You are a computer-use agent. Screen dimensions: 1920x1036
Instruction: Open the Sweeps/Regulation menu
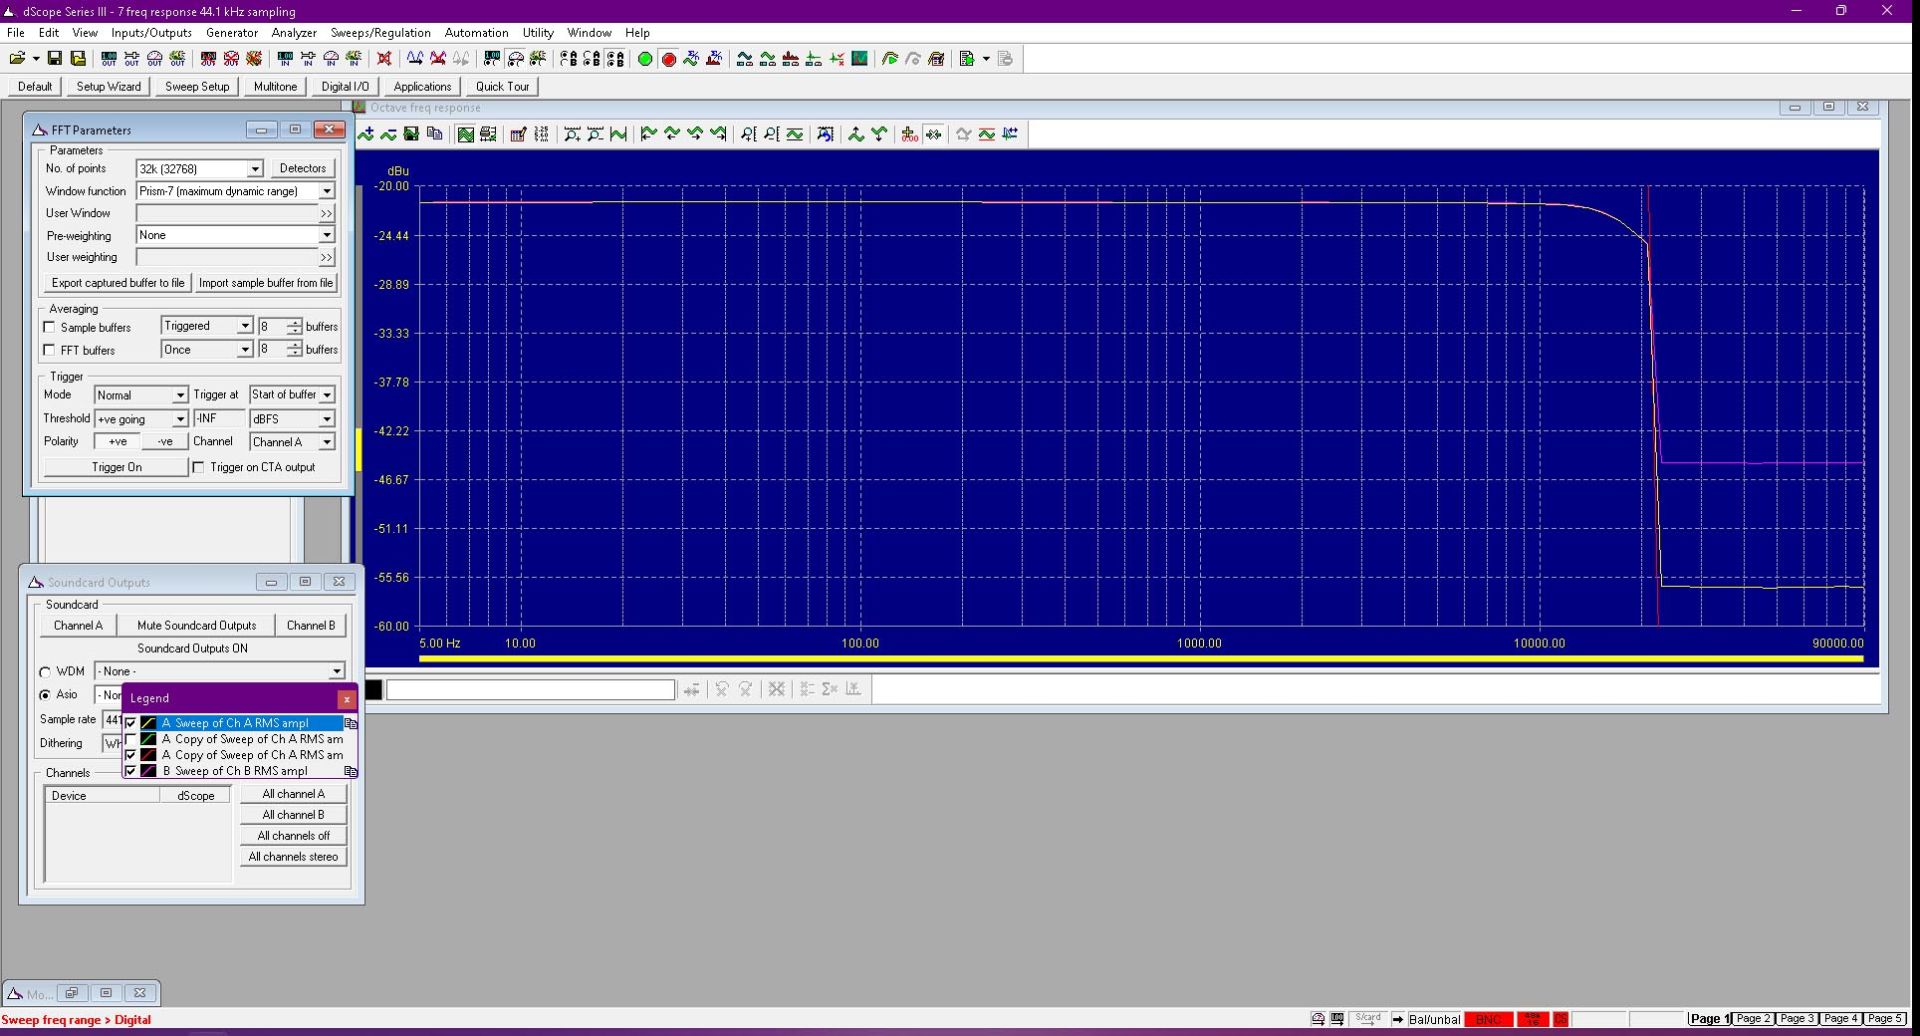coord(380,33)
